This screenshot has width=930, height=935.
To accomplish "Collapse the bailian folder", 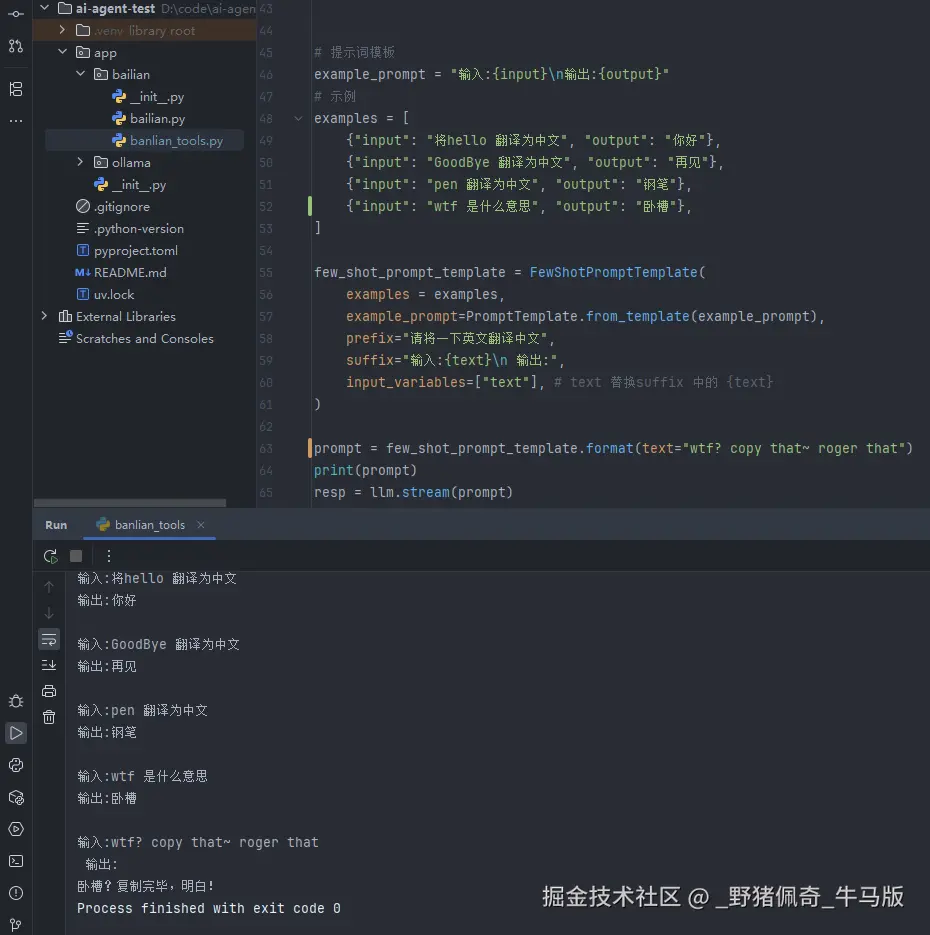I will 81,74.
